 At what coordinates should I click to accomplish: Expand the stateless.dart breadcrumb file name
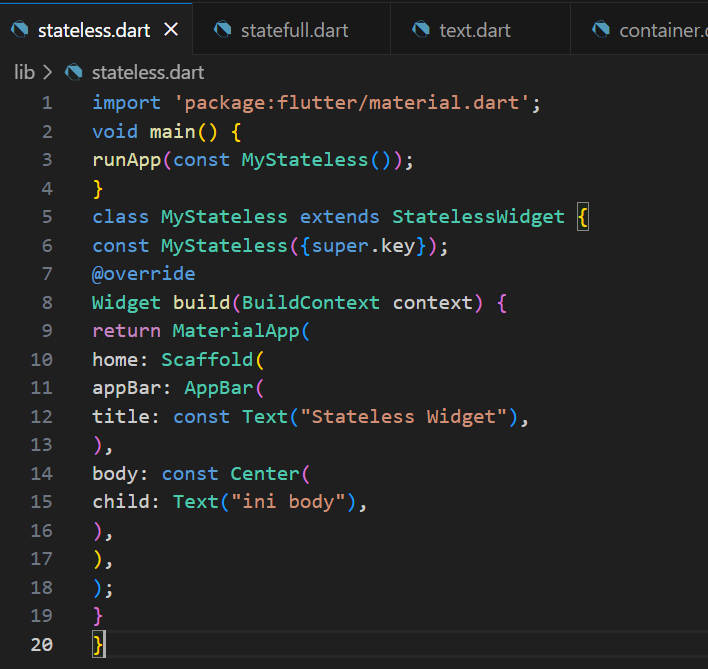pos(149,72)
